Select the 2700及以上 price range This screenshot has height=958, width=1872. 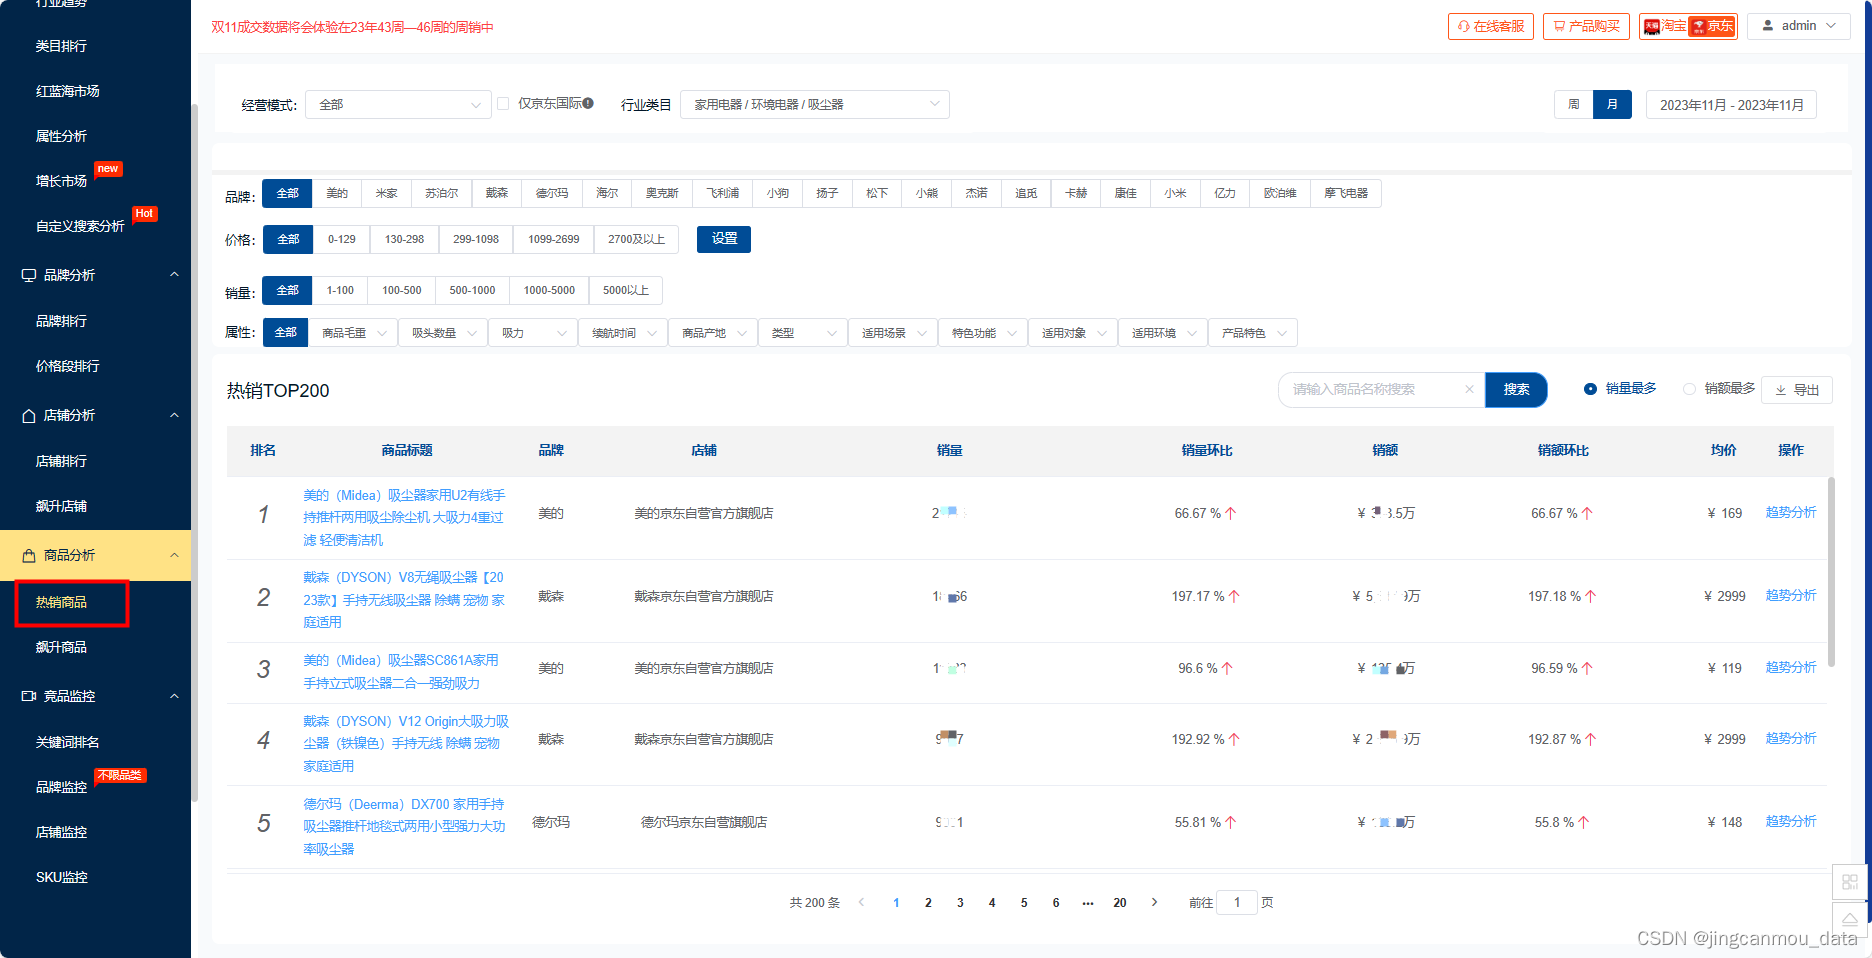[x=636, y=239]
